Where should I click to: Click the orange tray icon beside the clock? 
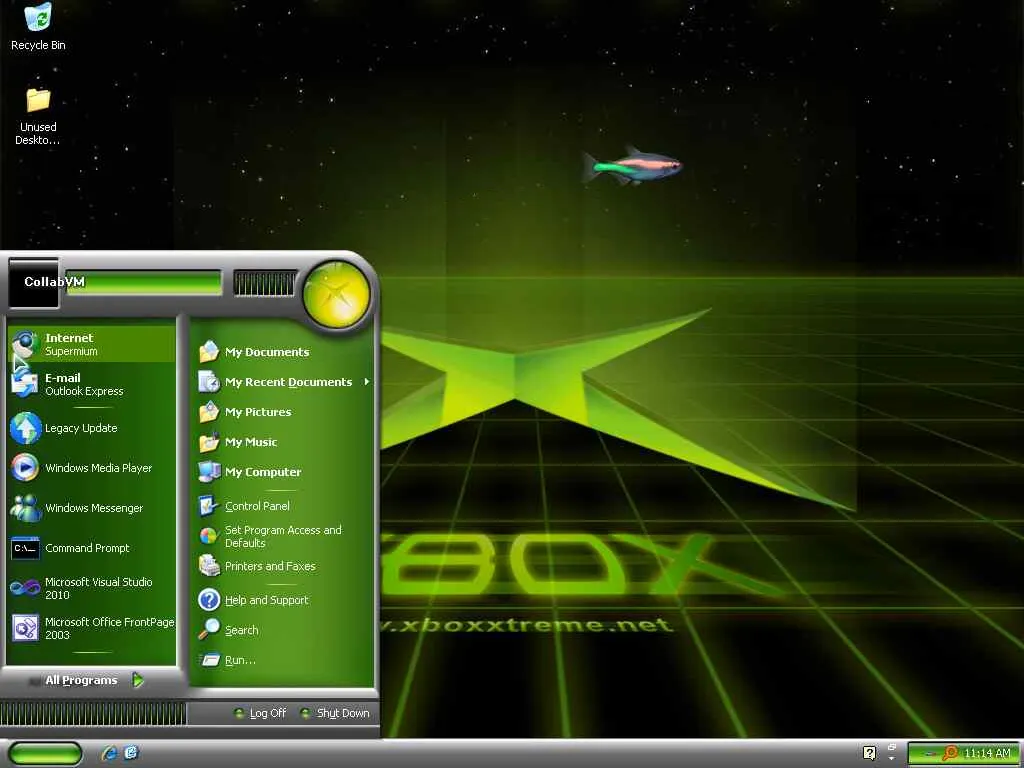click(x=950, y=754)
